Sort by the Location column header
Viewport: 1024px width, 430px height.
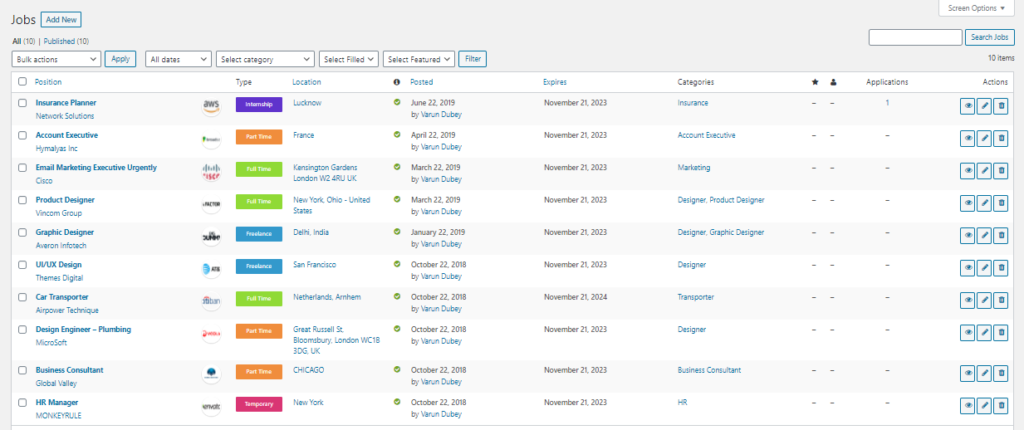coord(306,82)
